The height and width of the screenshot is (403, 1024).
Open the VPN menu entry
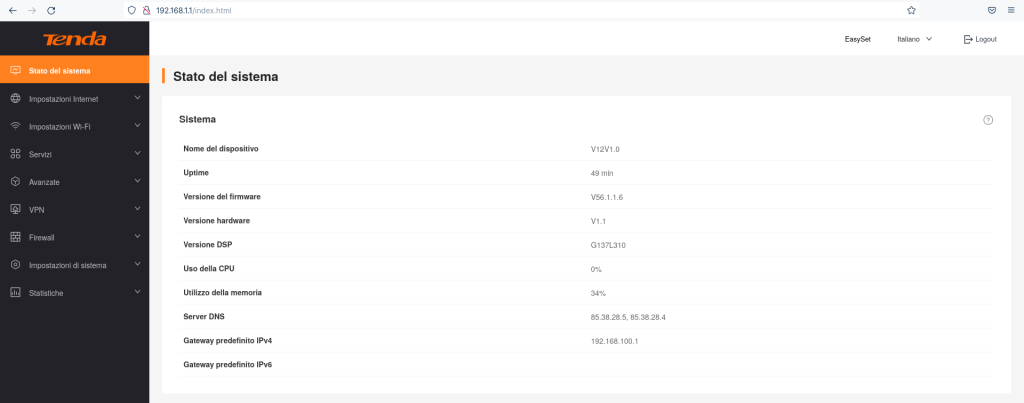click(x=37, y=210)
